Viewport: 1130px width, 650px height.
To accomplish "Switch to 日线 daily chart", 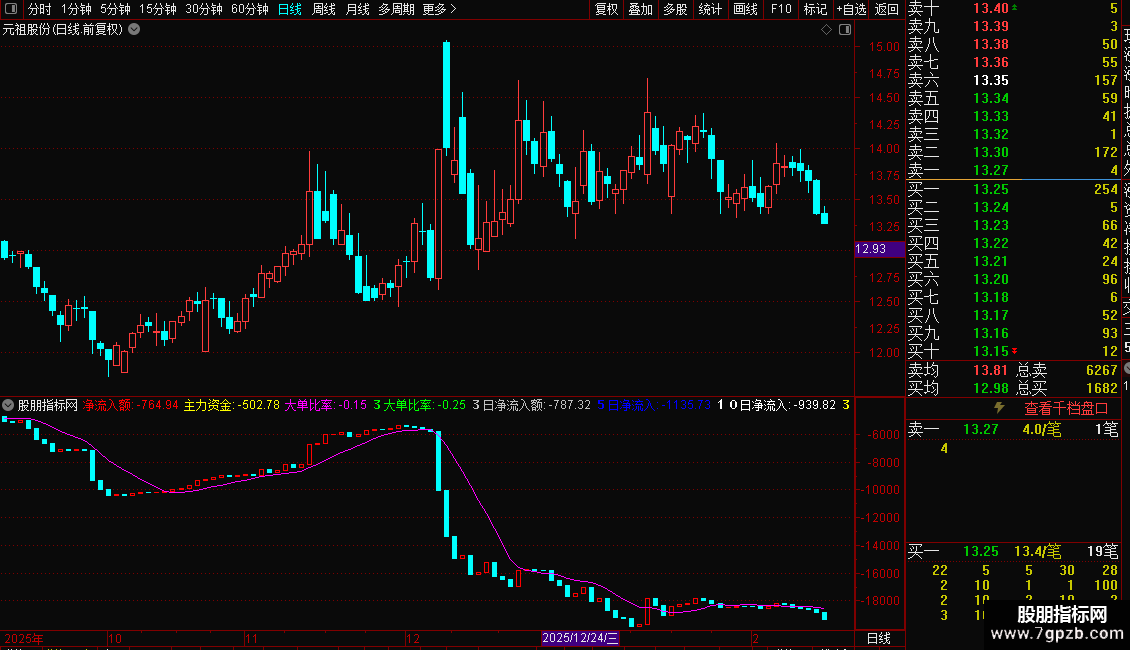I will tap(290, 9).
